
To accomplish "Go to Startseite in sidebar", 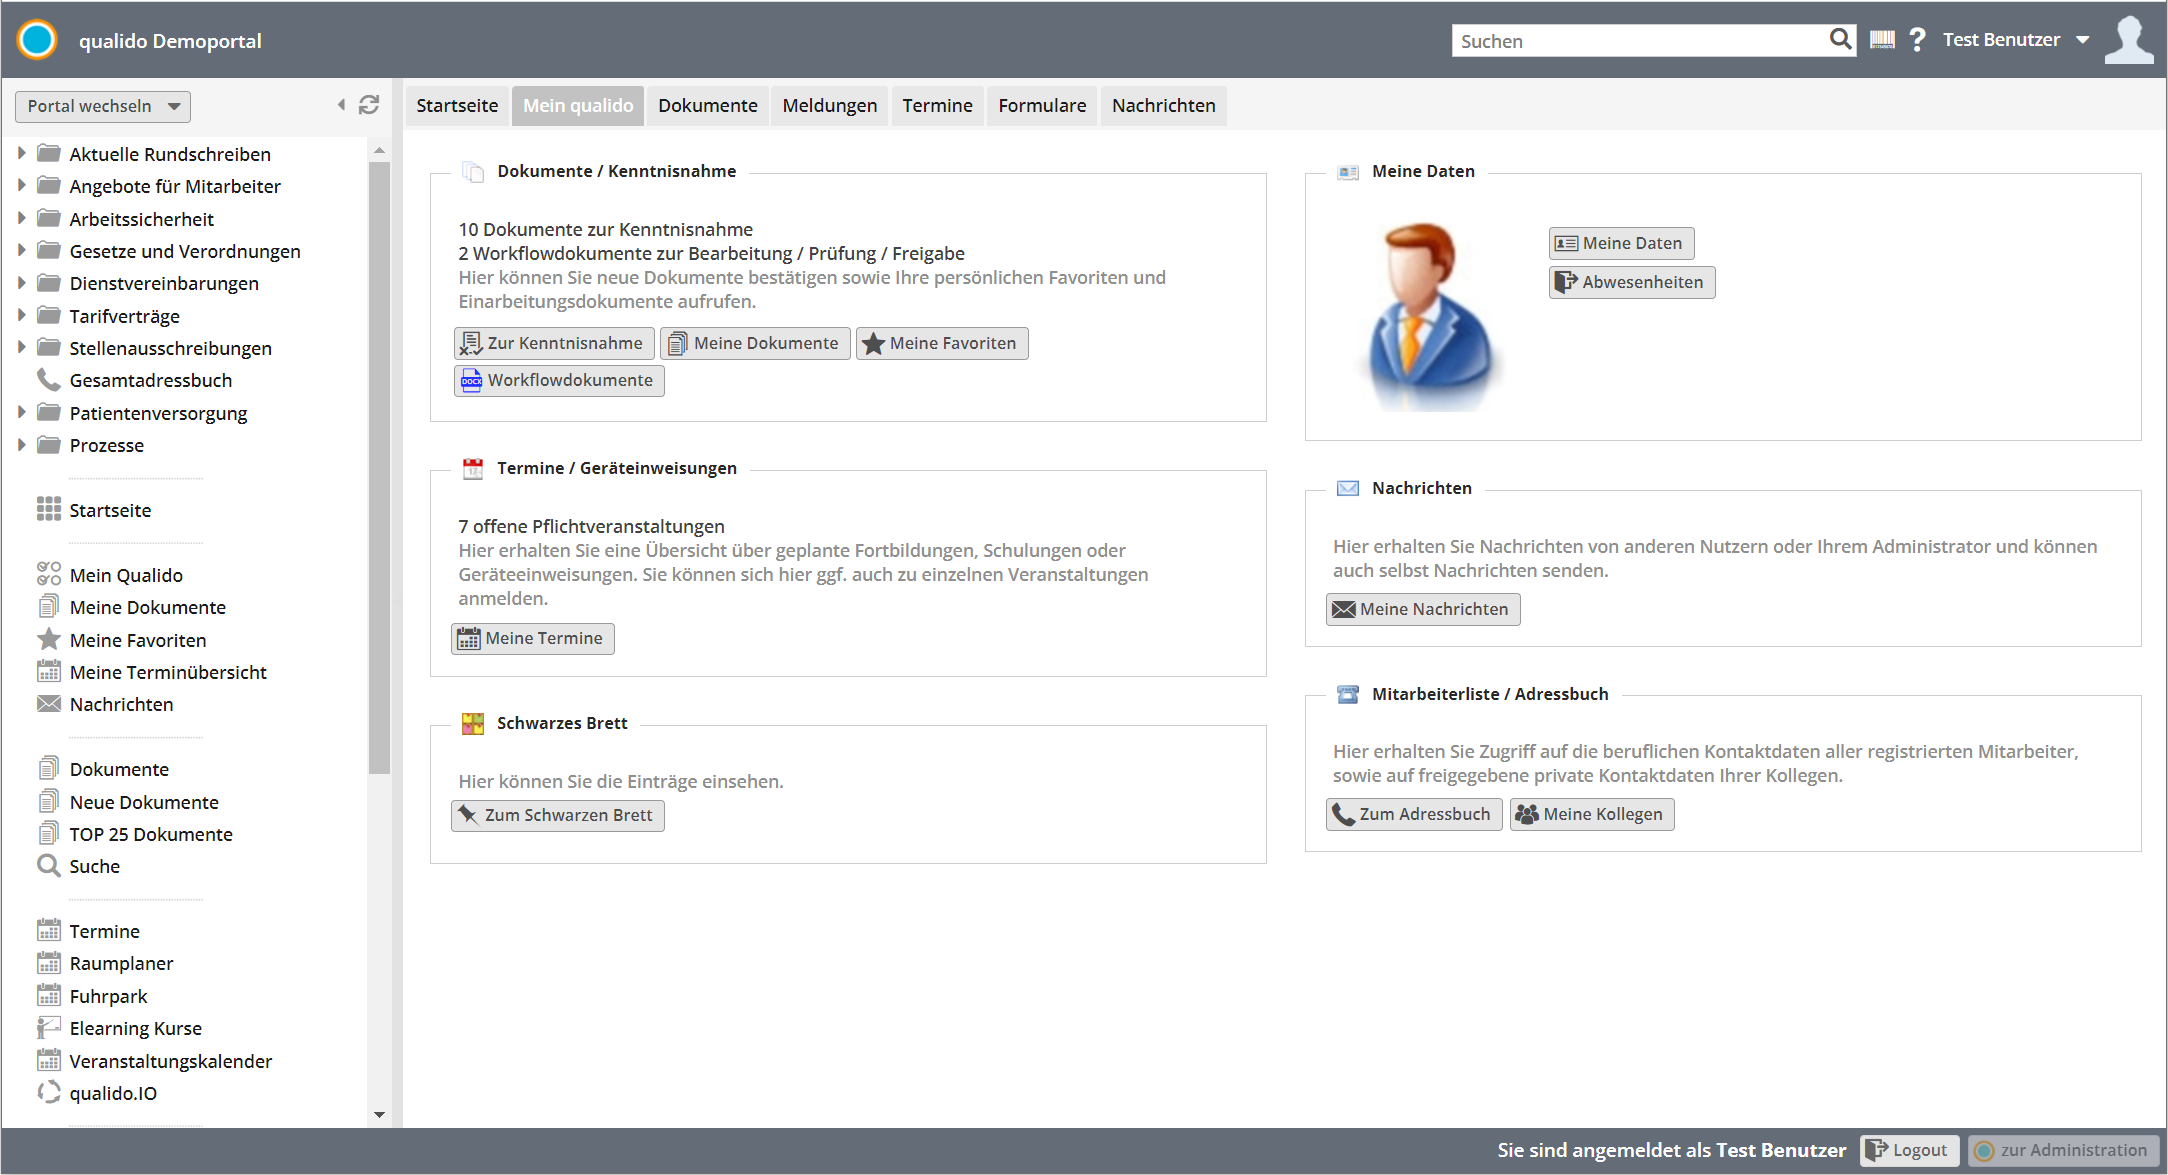I will pos(110,510).
